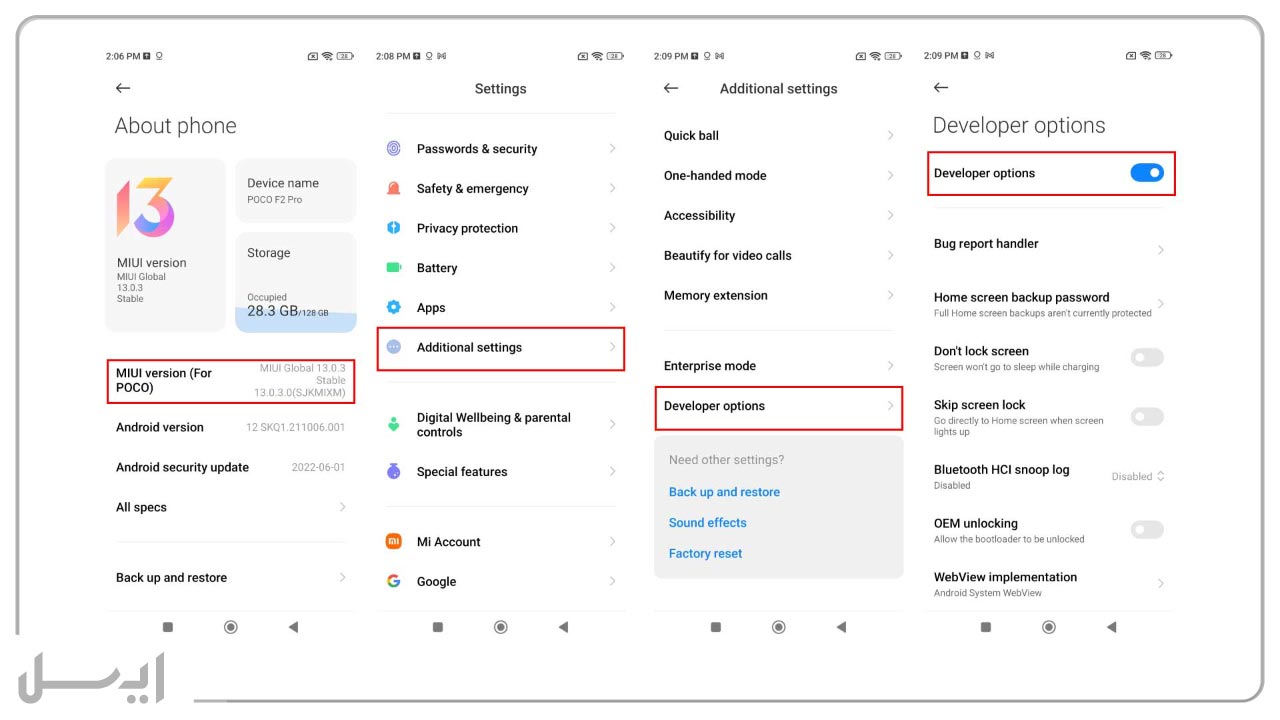Expand chevron next to Memory extension
The width and height of the screenshot is (1280, 720).
[890, 295]
